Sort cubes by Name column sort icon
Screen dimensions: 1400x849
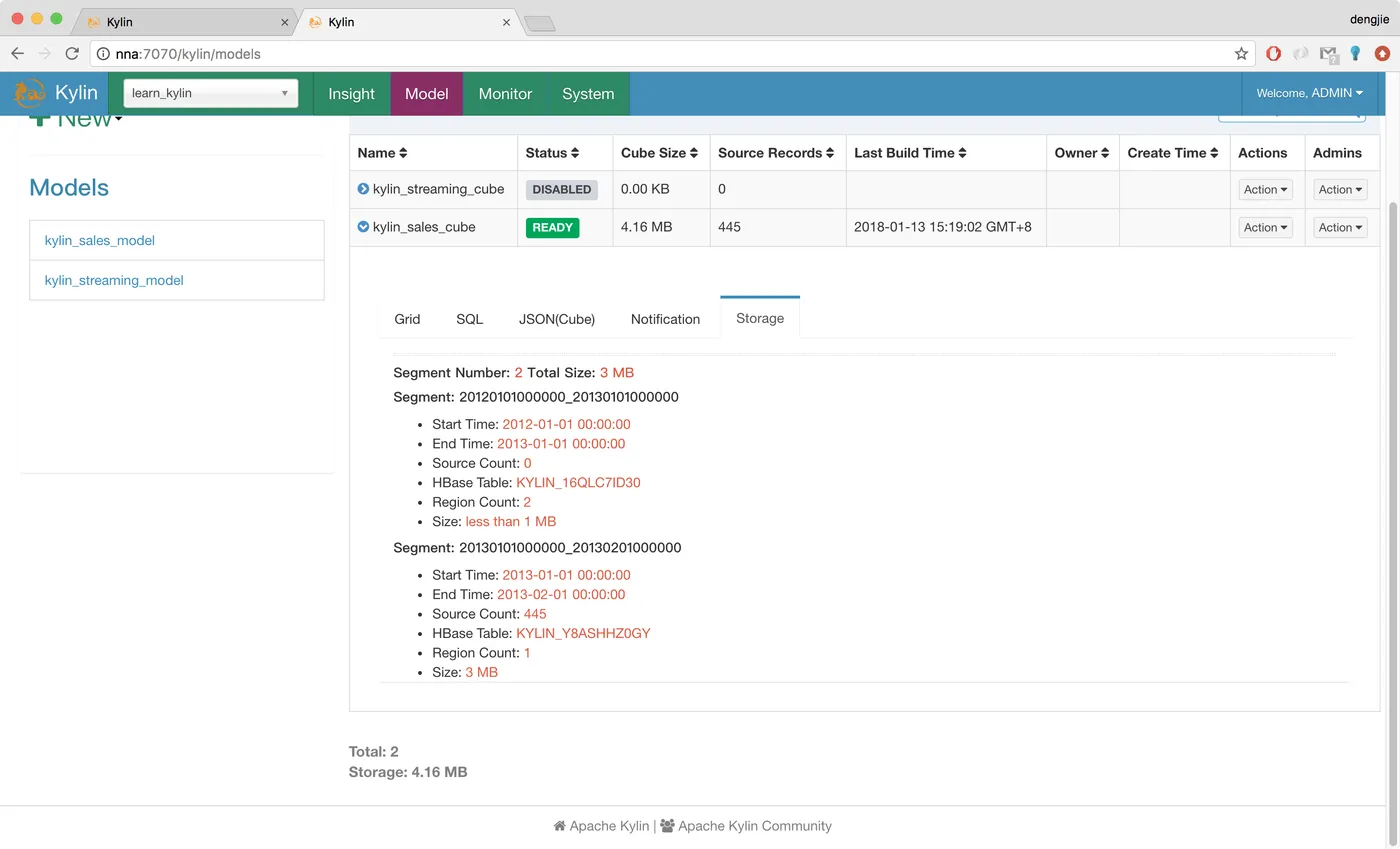click(x=403, y=153)
